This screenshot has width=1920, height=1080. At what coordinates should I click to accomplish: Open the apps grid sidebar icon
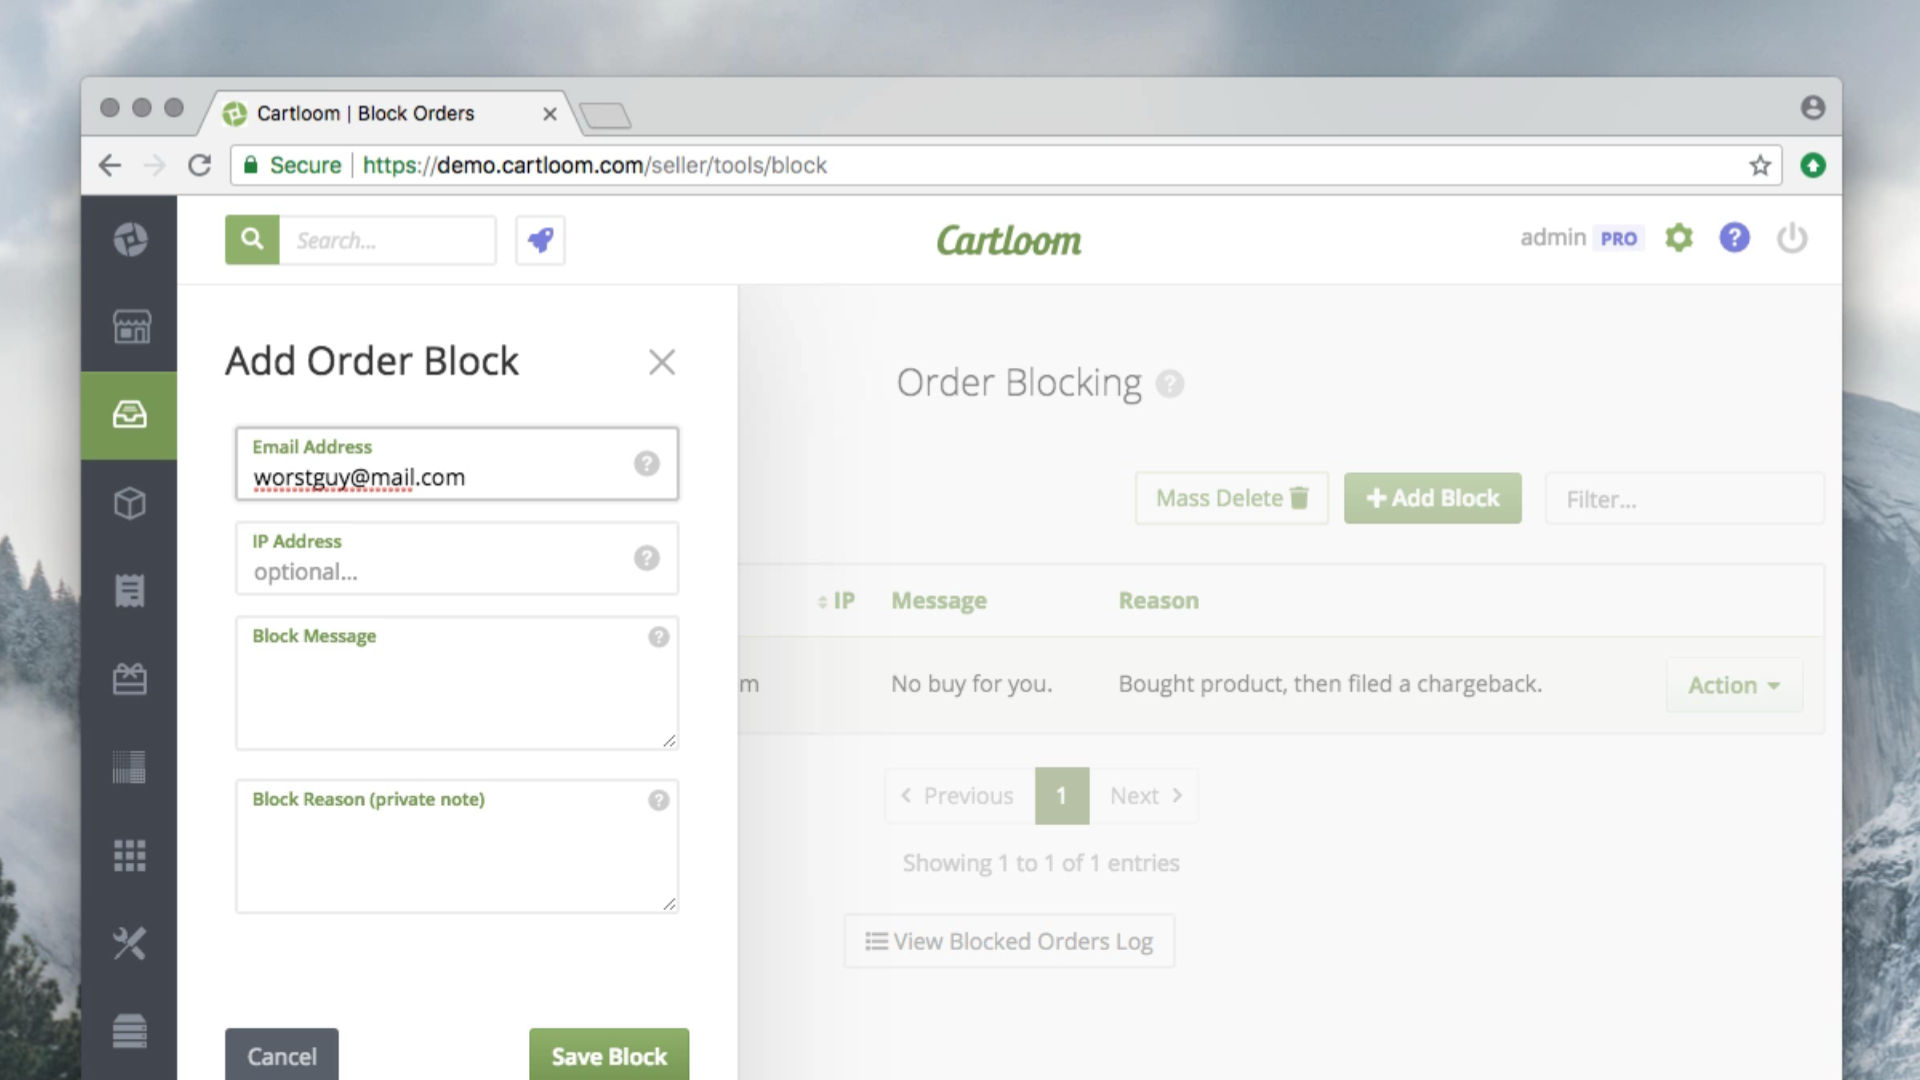click(x=130, y=855)
